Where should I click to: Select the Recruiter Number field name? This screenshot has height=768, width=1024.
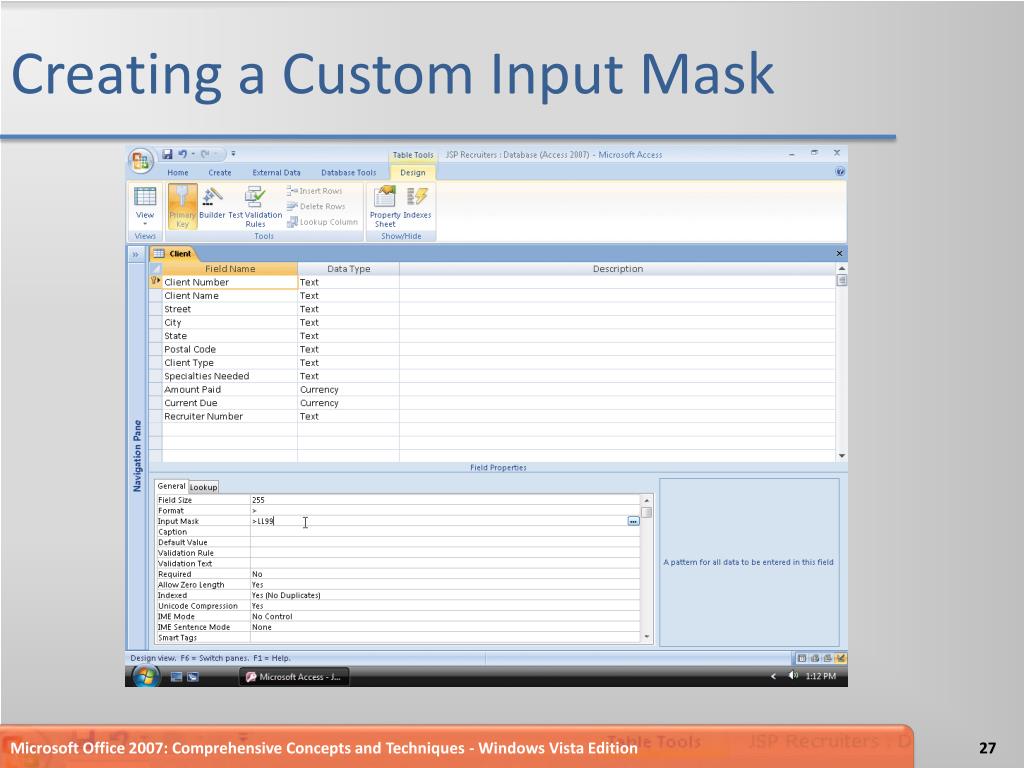click(x=229, y=416)
